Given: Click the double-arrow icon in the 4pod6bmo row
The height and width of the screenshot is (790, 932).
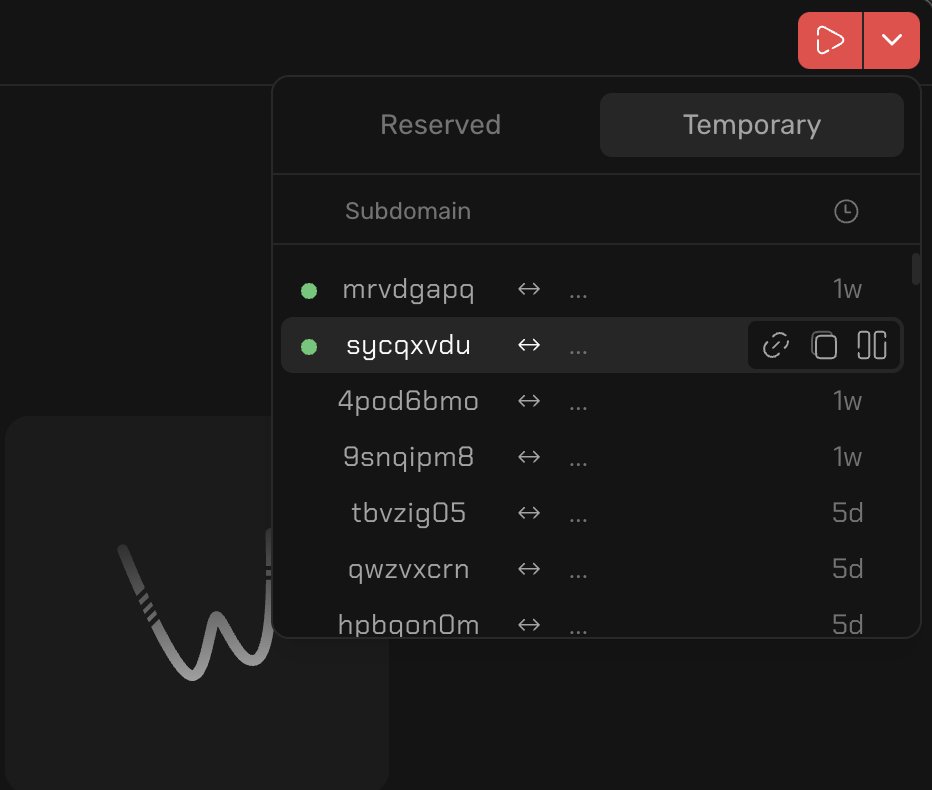Looking at the screenshot, I should [x=529, y=402].
